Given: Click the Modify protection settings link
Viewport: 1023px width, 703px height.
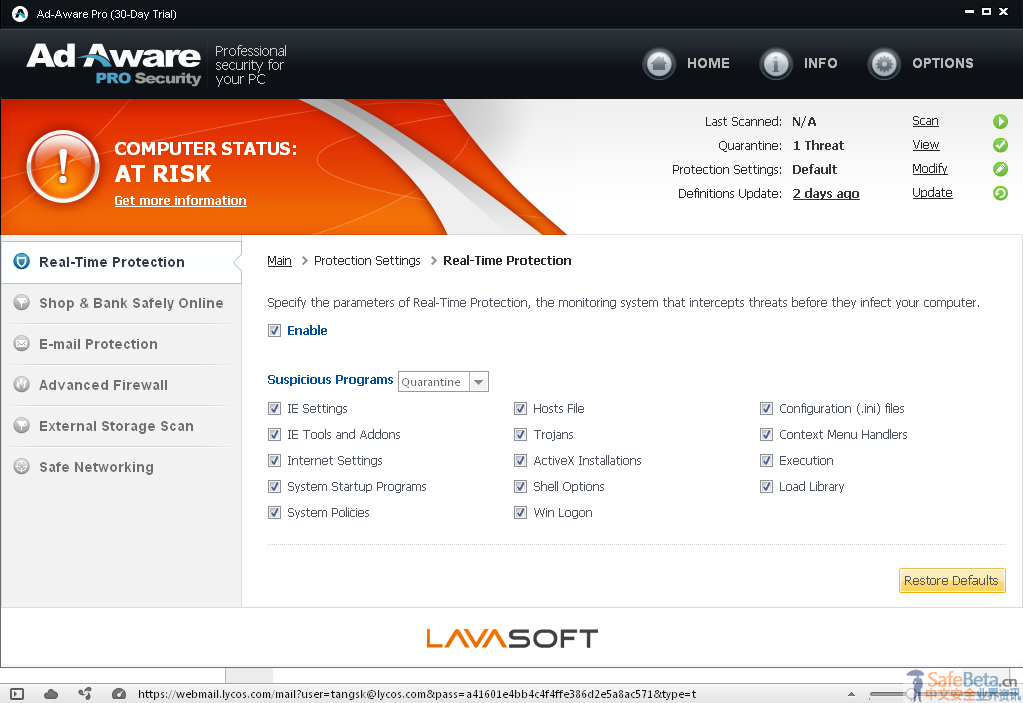Looking at the screenshot, I should click(930, 169).
